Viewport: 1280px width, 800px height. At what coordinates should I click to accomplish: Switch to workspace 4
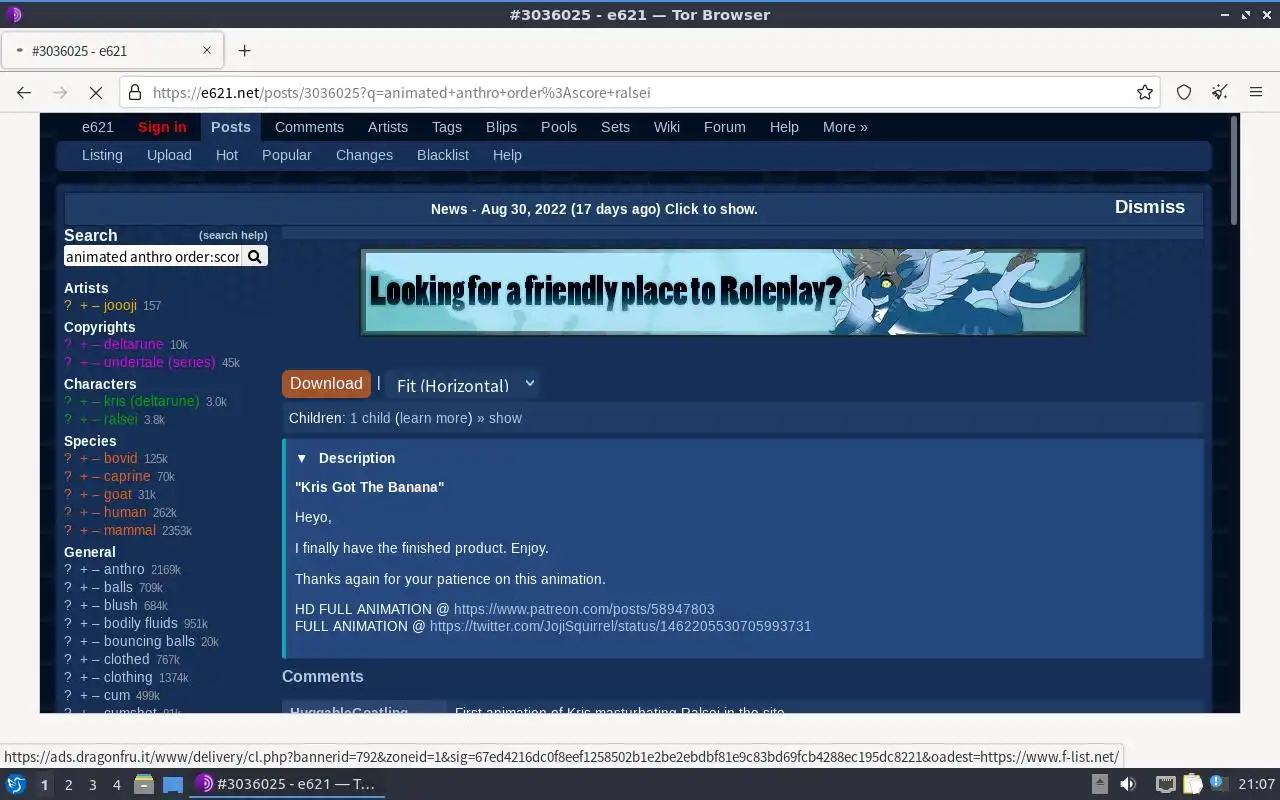pos(117,785)
